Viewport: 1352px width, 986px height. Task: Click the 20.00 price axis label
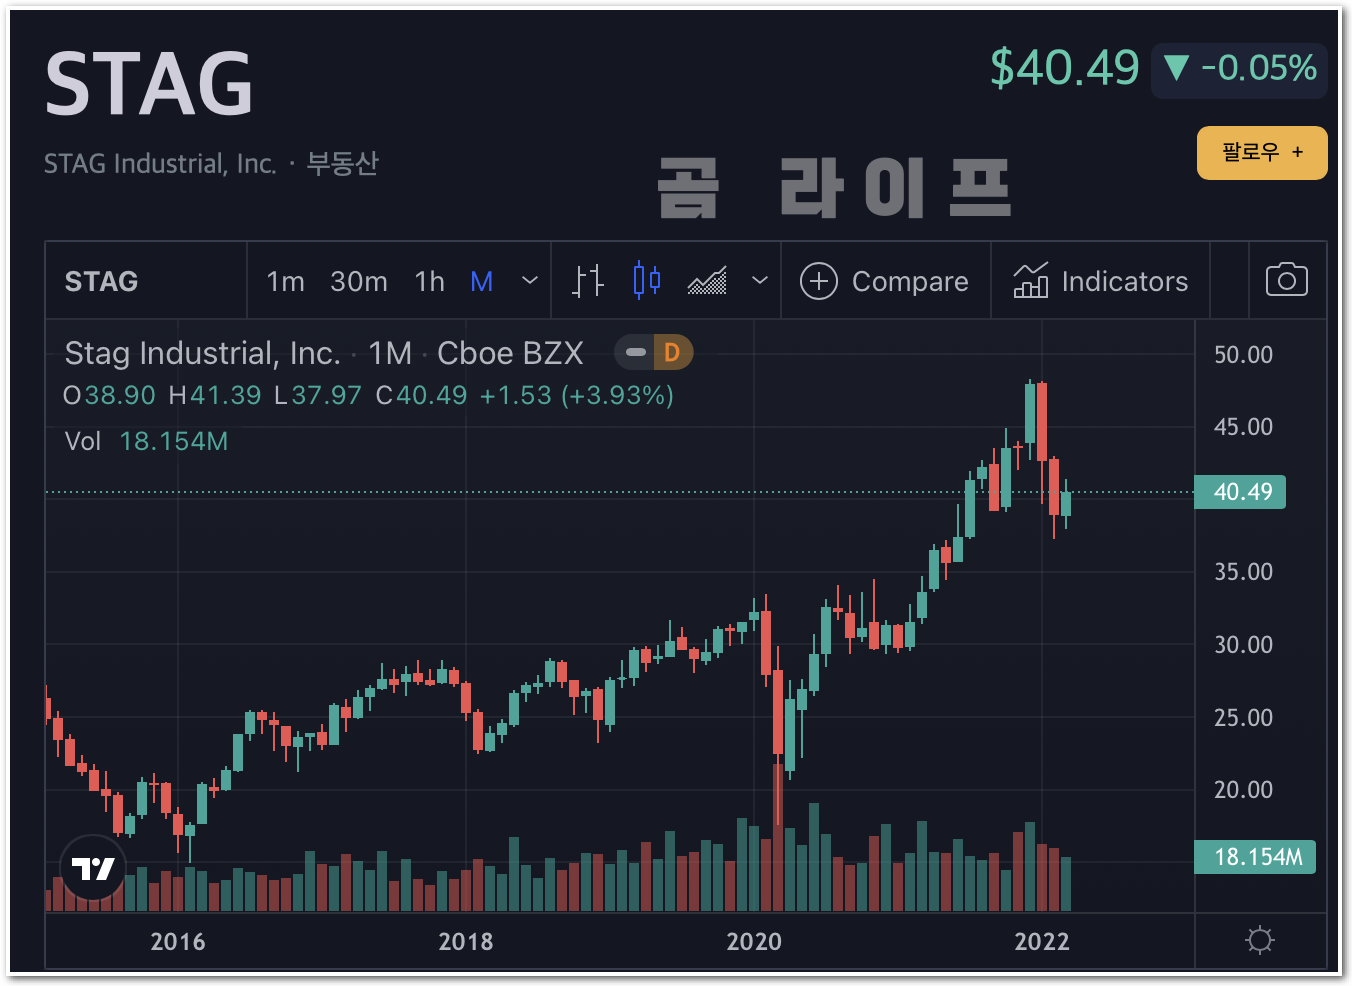(x=1243, y=790)
